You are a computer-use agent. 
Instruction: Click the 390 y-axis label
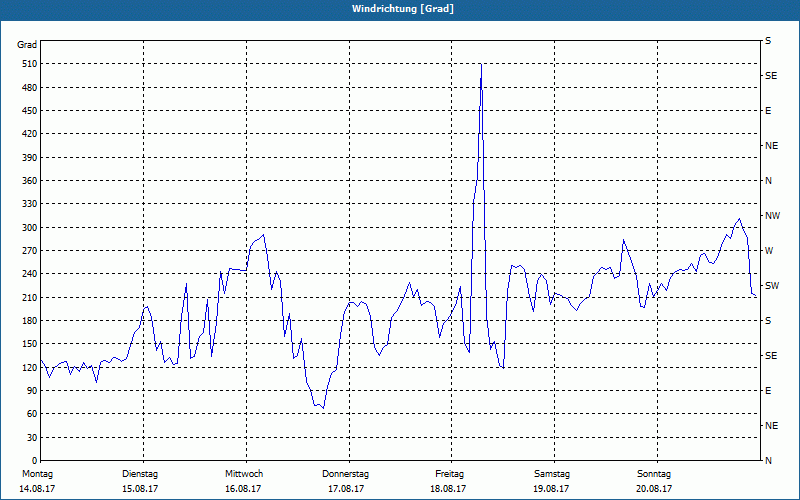pos(30,158)
